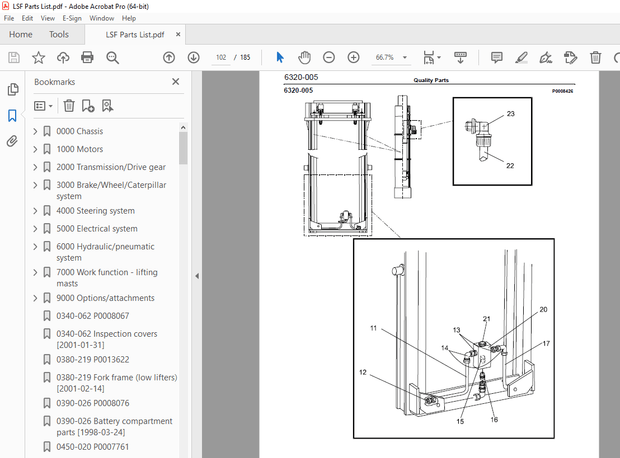Open the Find text magnifier tool
The height and width of the screenshot is (458, 620).
[x=112, y=58]
